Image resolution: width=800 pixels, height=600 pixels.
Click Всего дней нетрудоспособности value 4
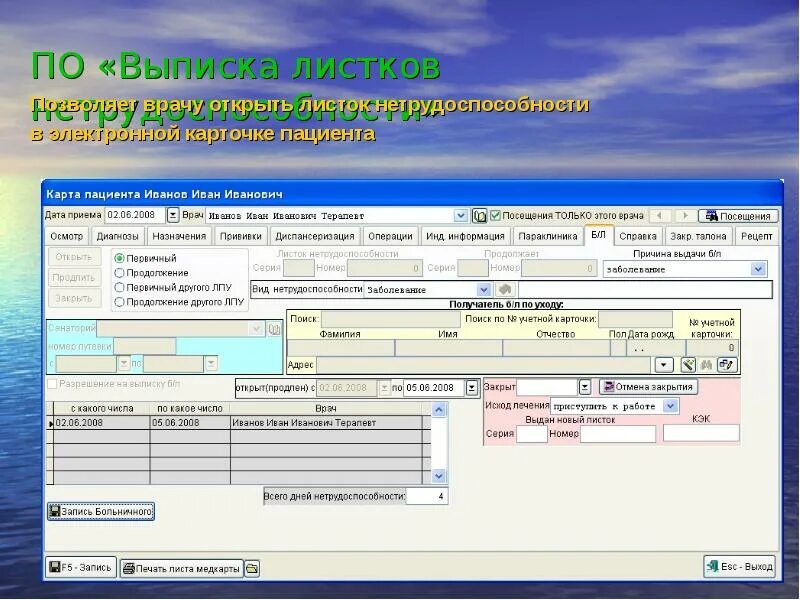(x=427, y=496)
